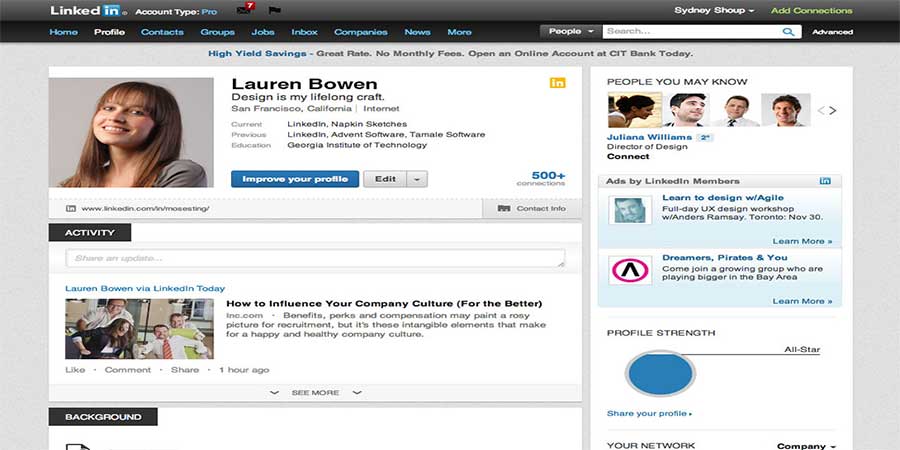Go to the Jobs menu item

coord(263,32)
